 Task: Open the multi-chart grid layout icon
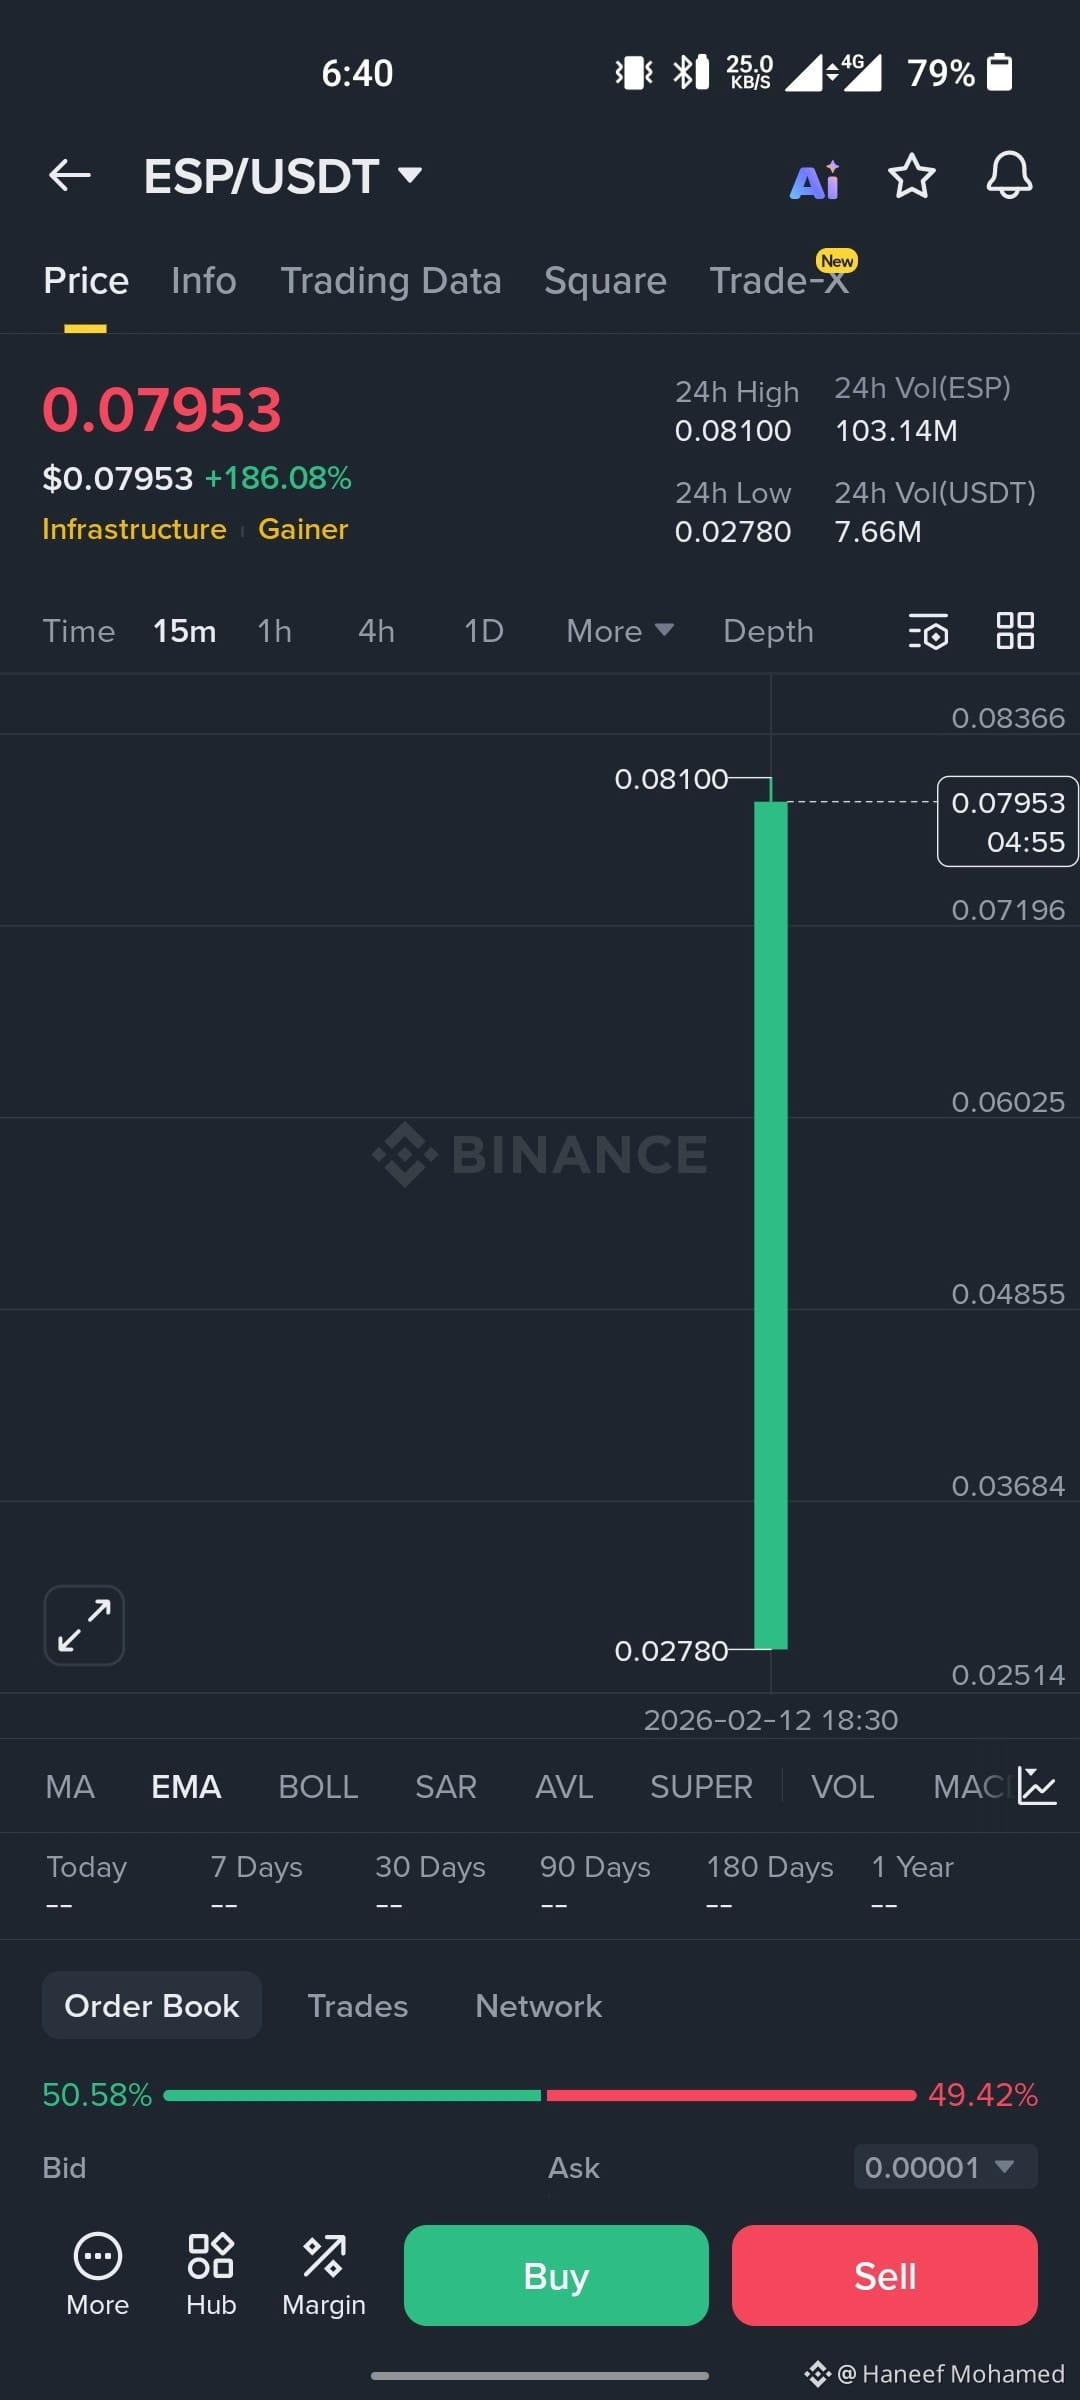click(x=1015, y=631)
